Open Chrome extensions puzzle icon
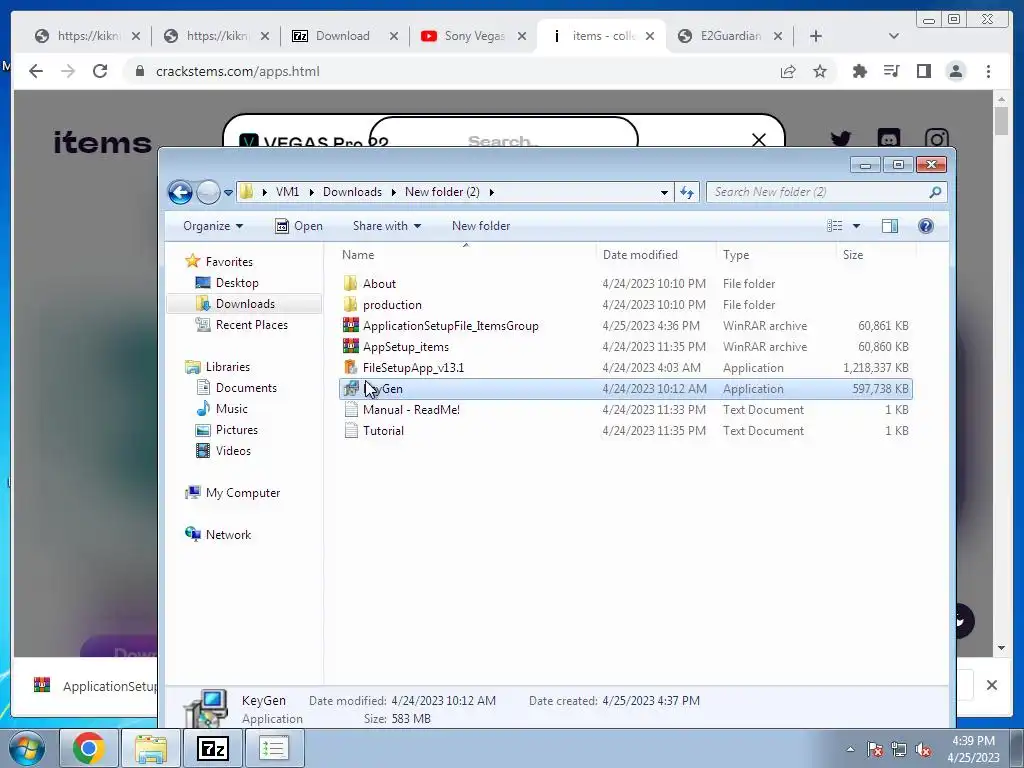This screenshot has width=1024, height=768. tap(859, 71)
